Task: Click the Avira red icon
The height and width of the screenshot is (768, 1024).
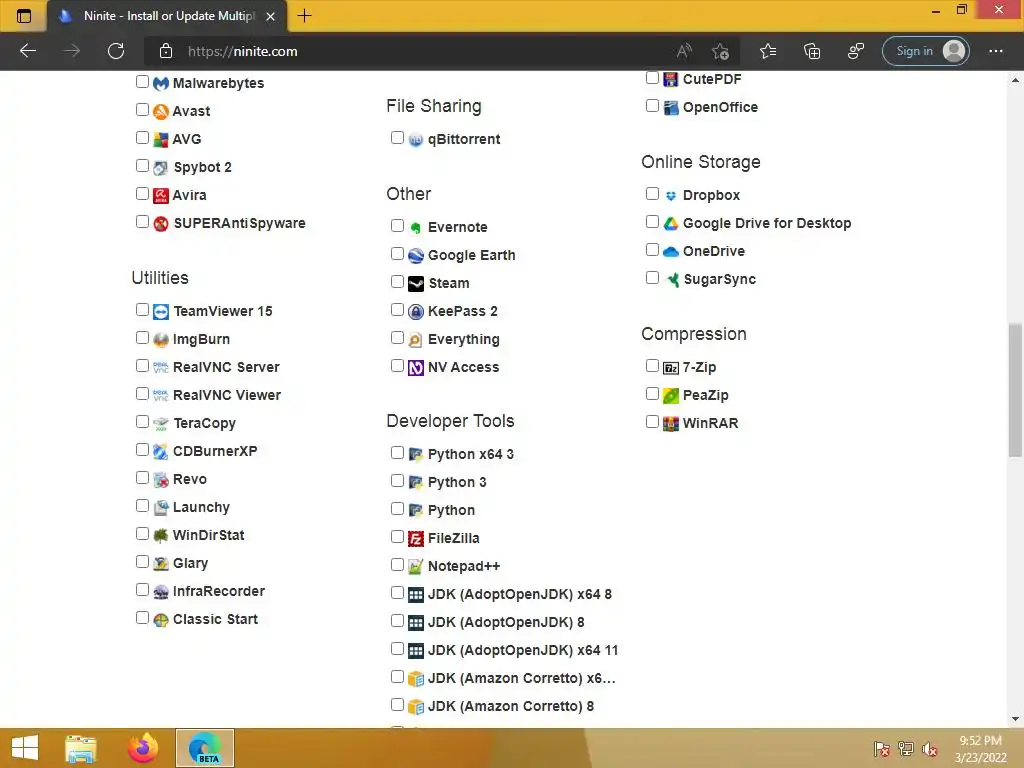Action: coord(161,195)
